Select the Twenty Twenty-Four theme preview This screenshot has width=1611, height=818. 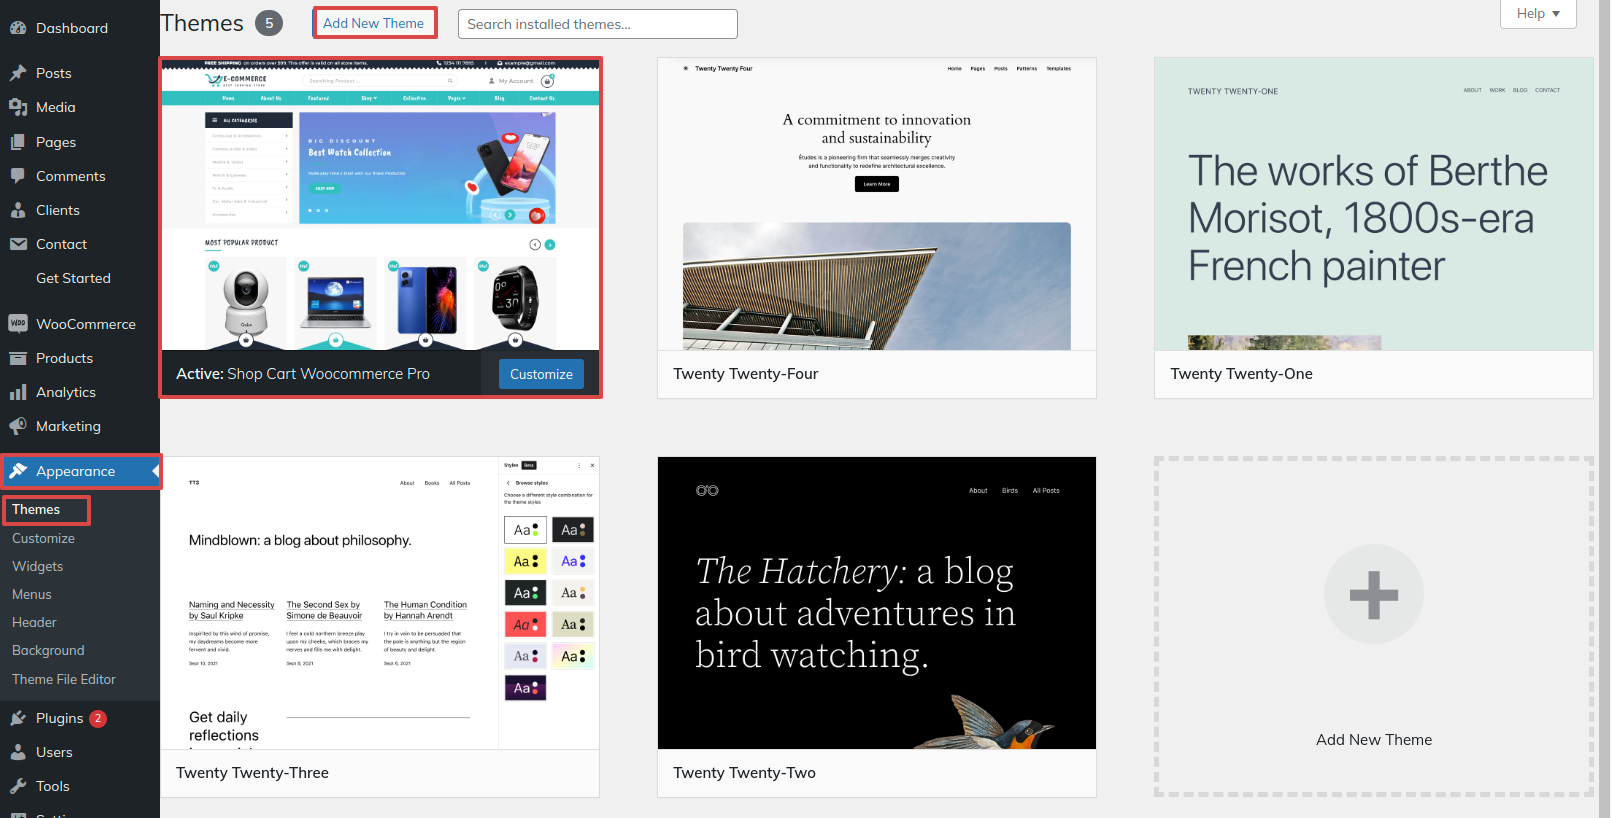pos(877,204)
